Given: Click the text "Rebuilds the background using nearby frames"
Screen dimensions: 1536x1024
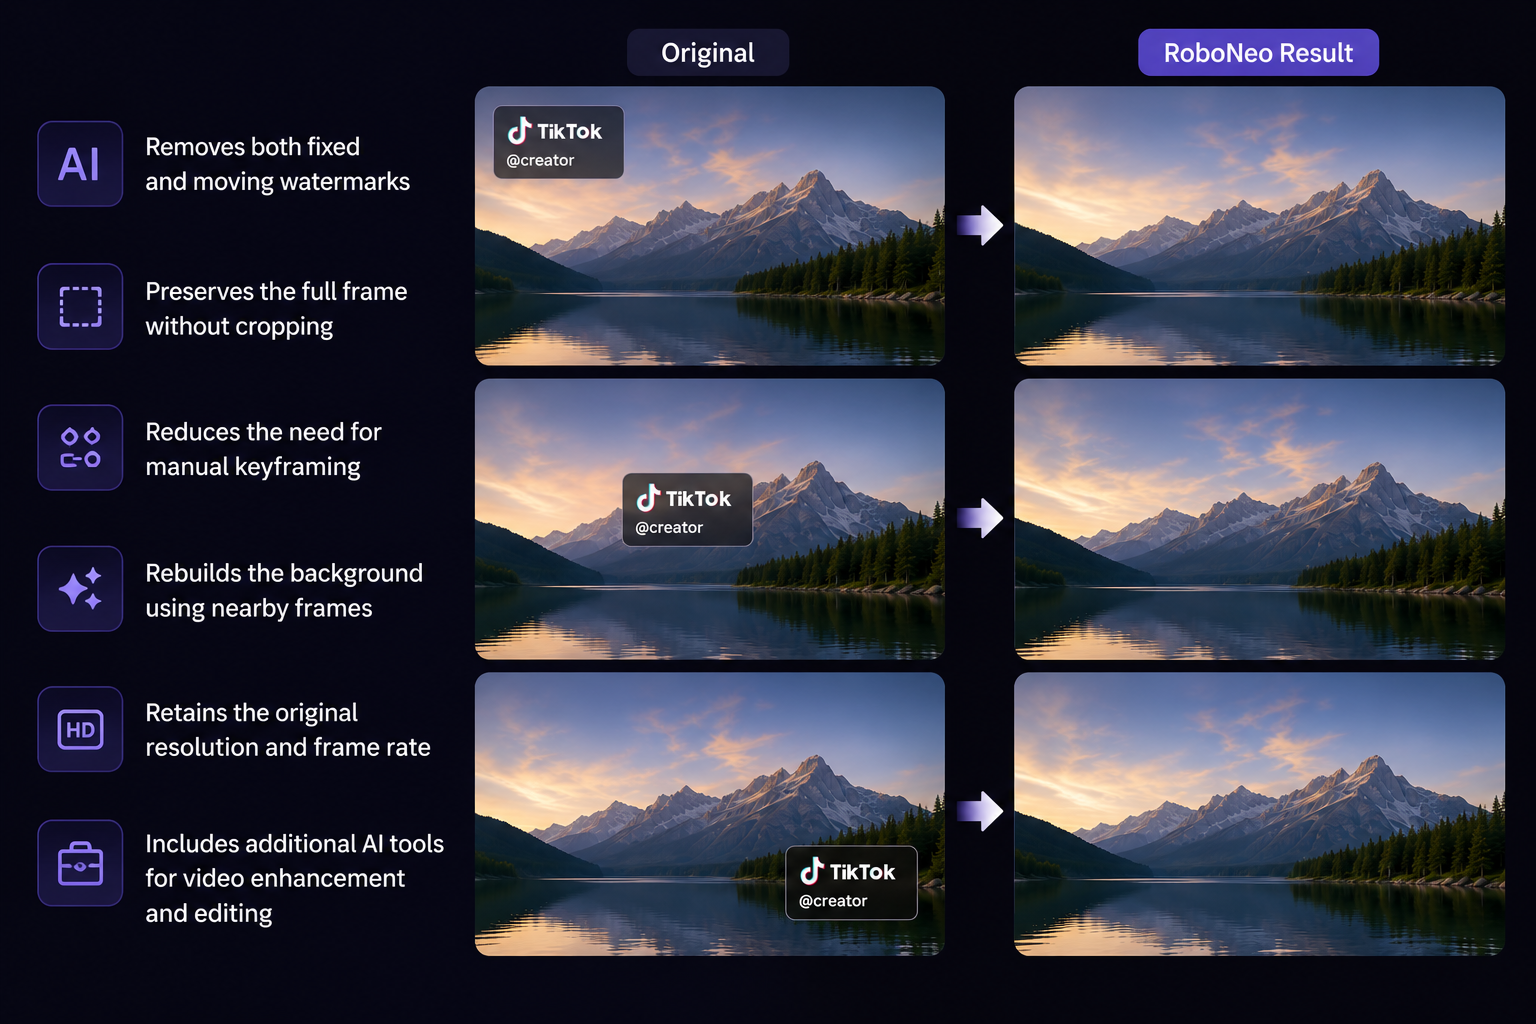Looking at the screenshot, I should coord(284,590).
